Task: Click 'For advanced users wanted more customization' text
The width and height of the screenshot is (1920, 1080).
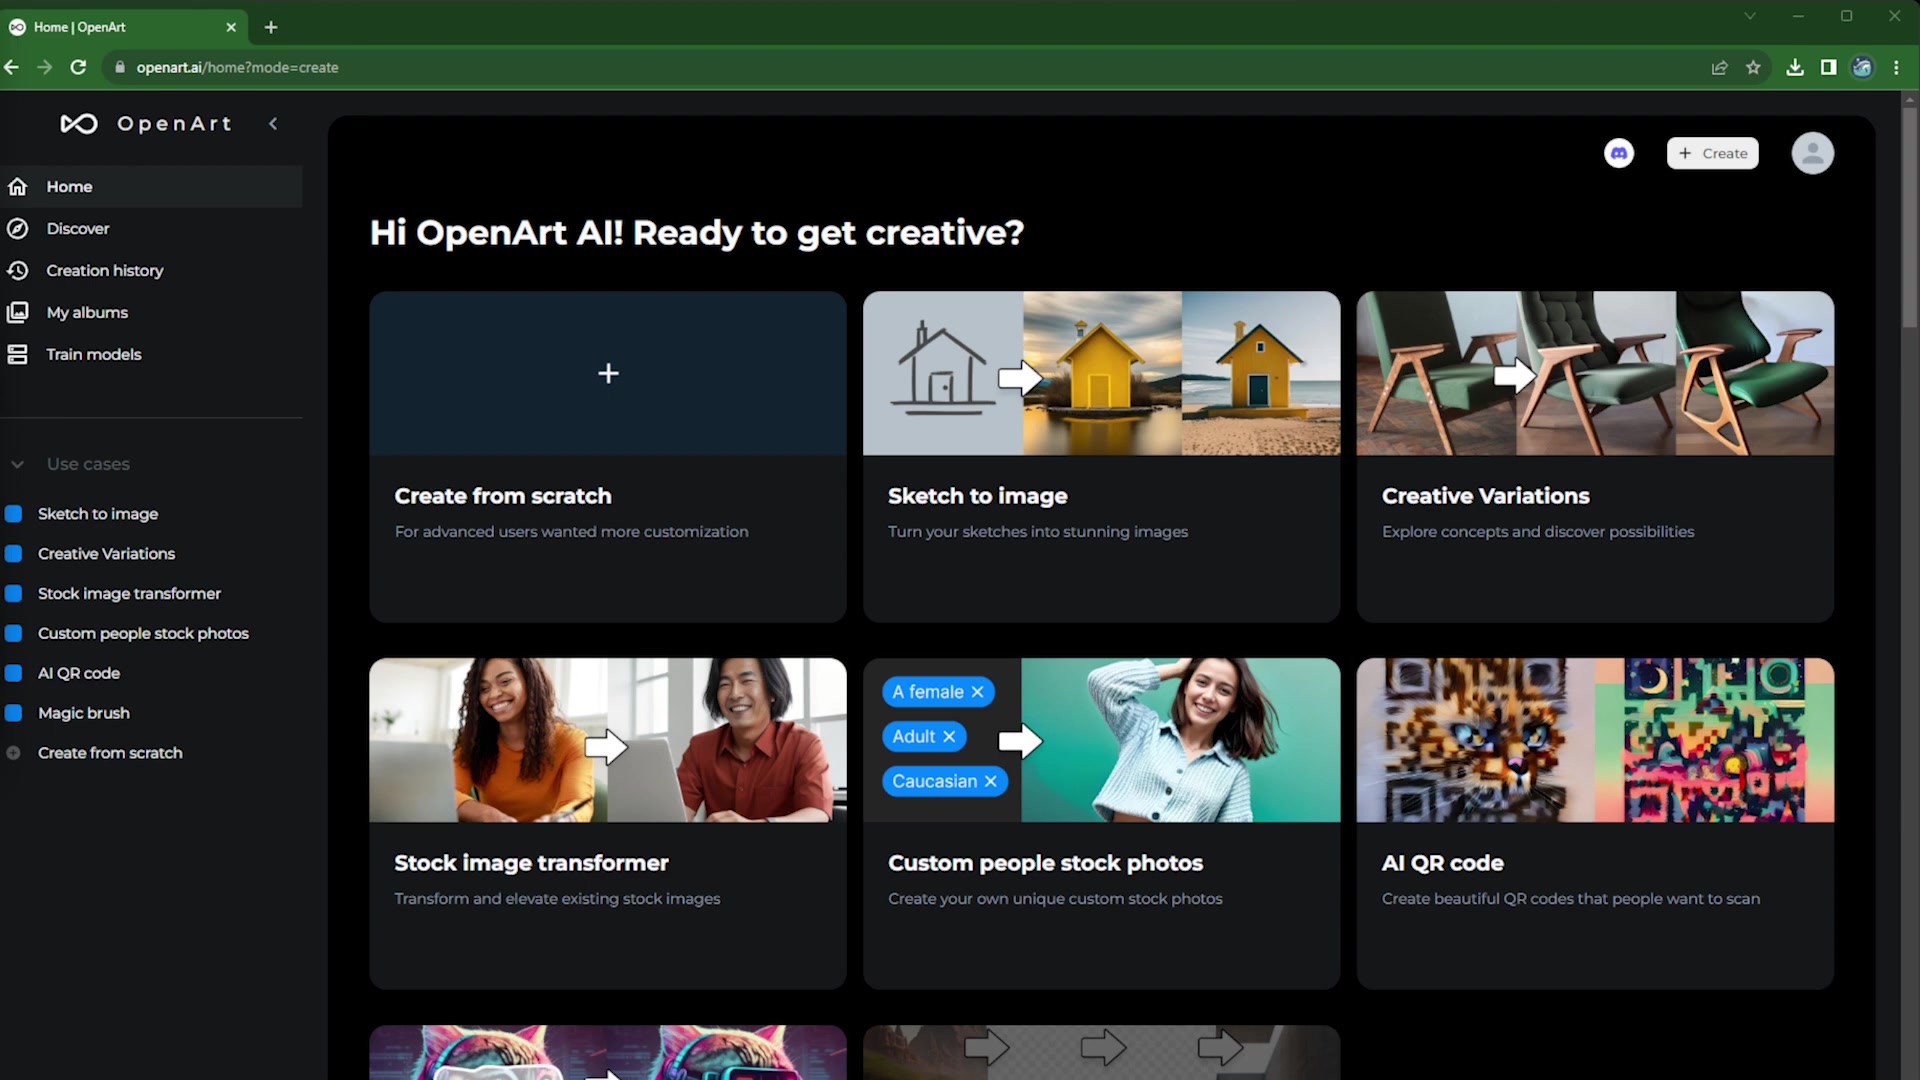Action: (571, 532)
